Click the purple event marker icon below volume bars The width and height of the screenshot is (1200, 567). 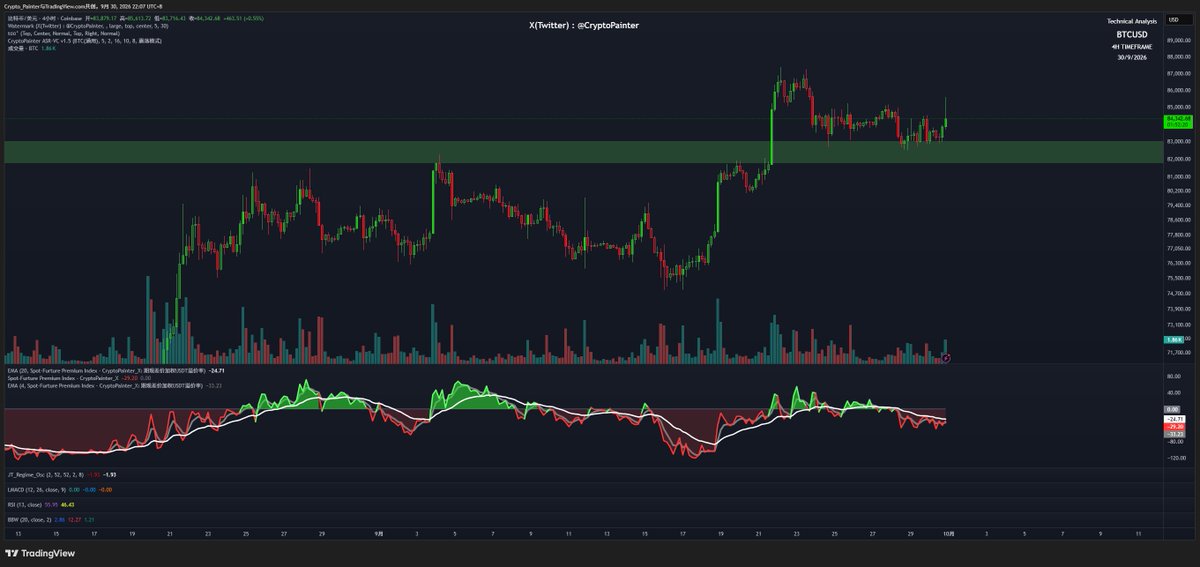[x=947, y=357]
